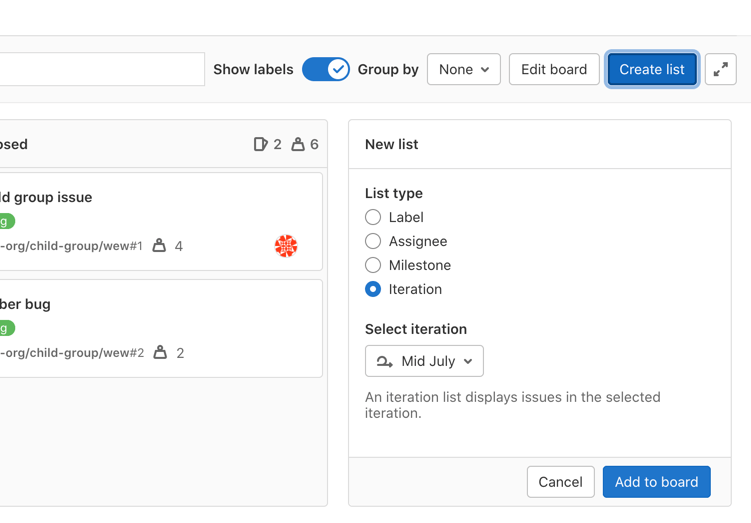Click weight icon on issue wew#2

[160, 353]
